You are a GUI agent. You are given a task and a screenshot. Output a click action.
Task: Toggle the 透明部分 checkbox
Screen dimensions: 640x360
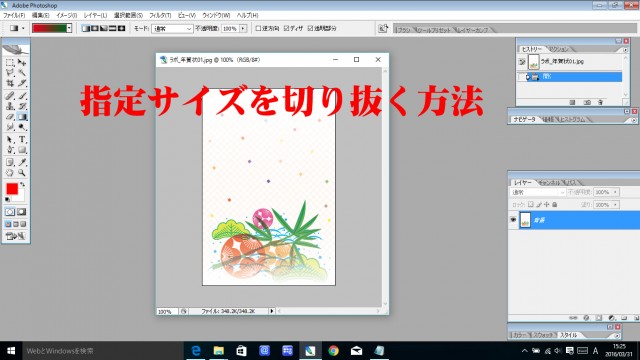[x=310, y=28]
